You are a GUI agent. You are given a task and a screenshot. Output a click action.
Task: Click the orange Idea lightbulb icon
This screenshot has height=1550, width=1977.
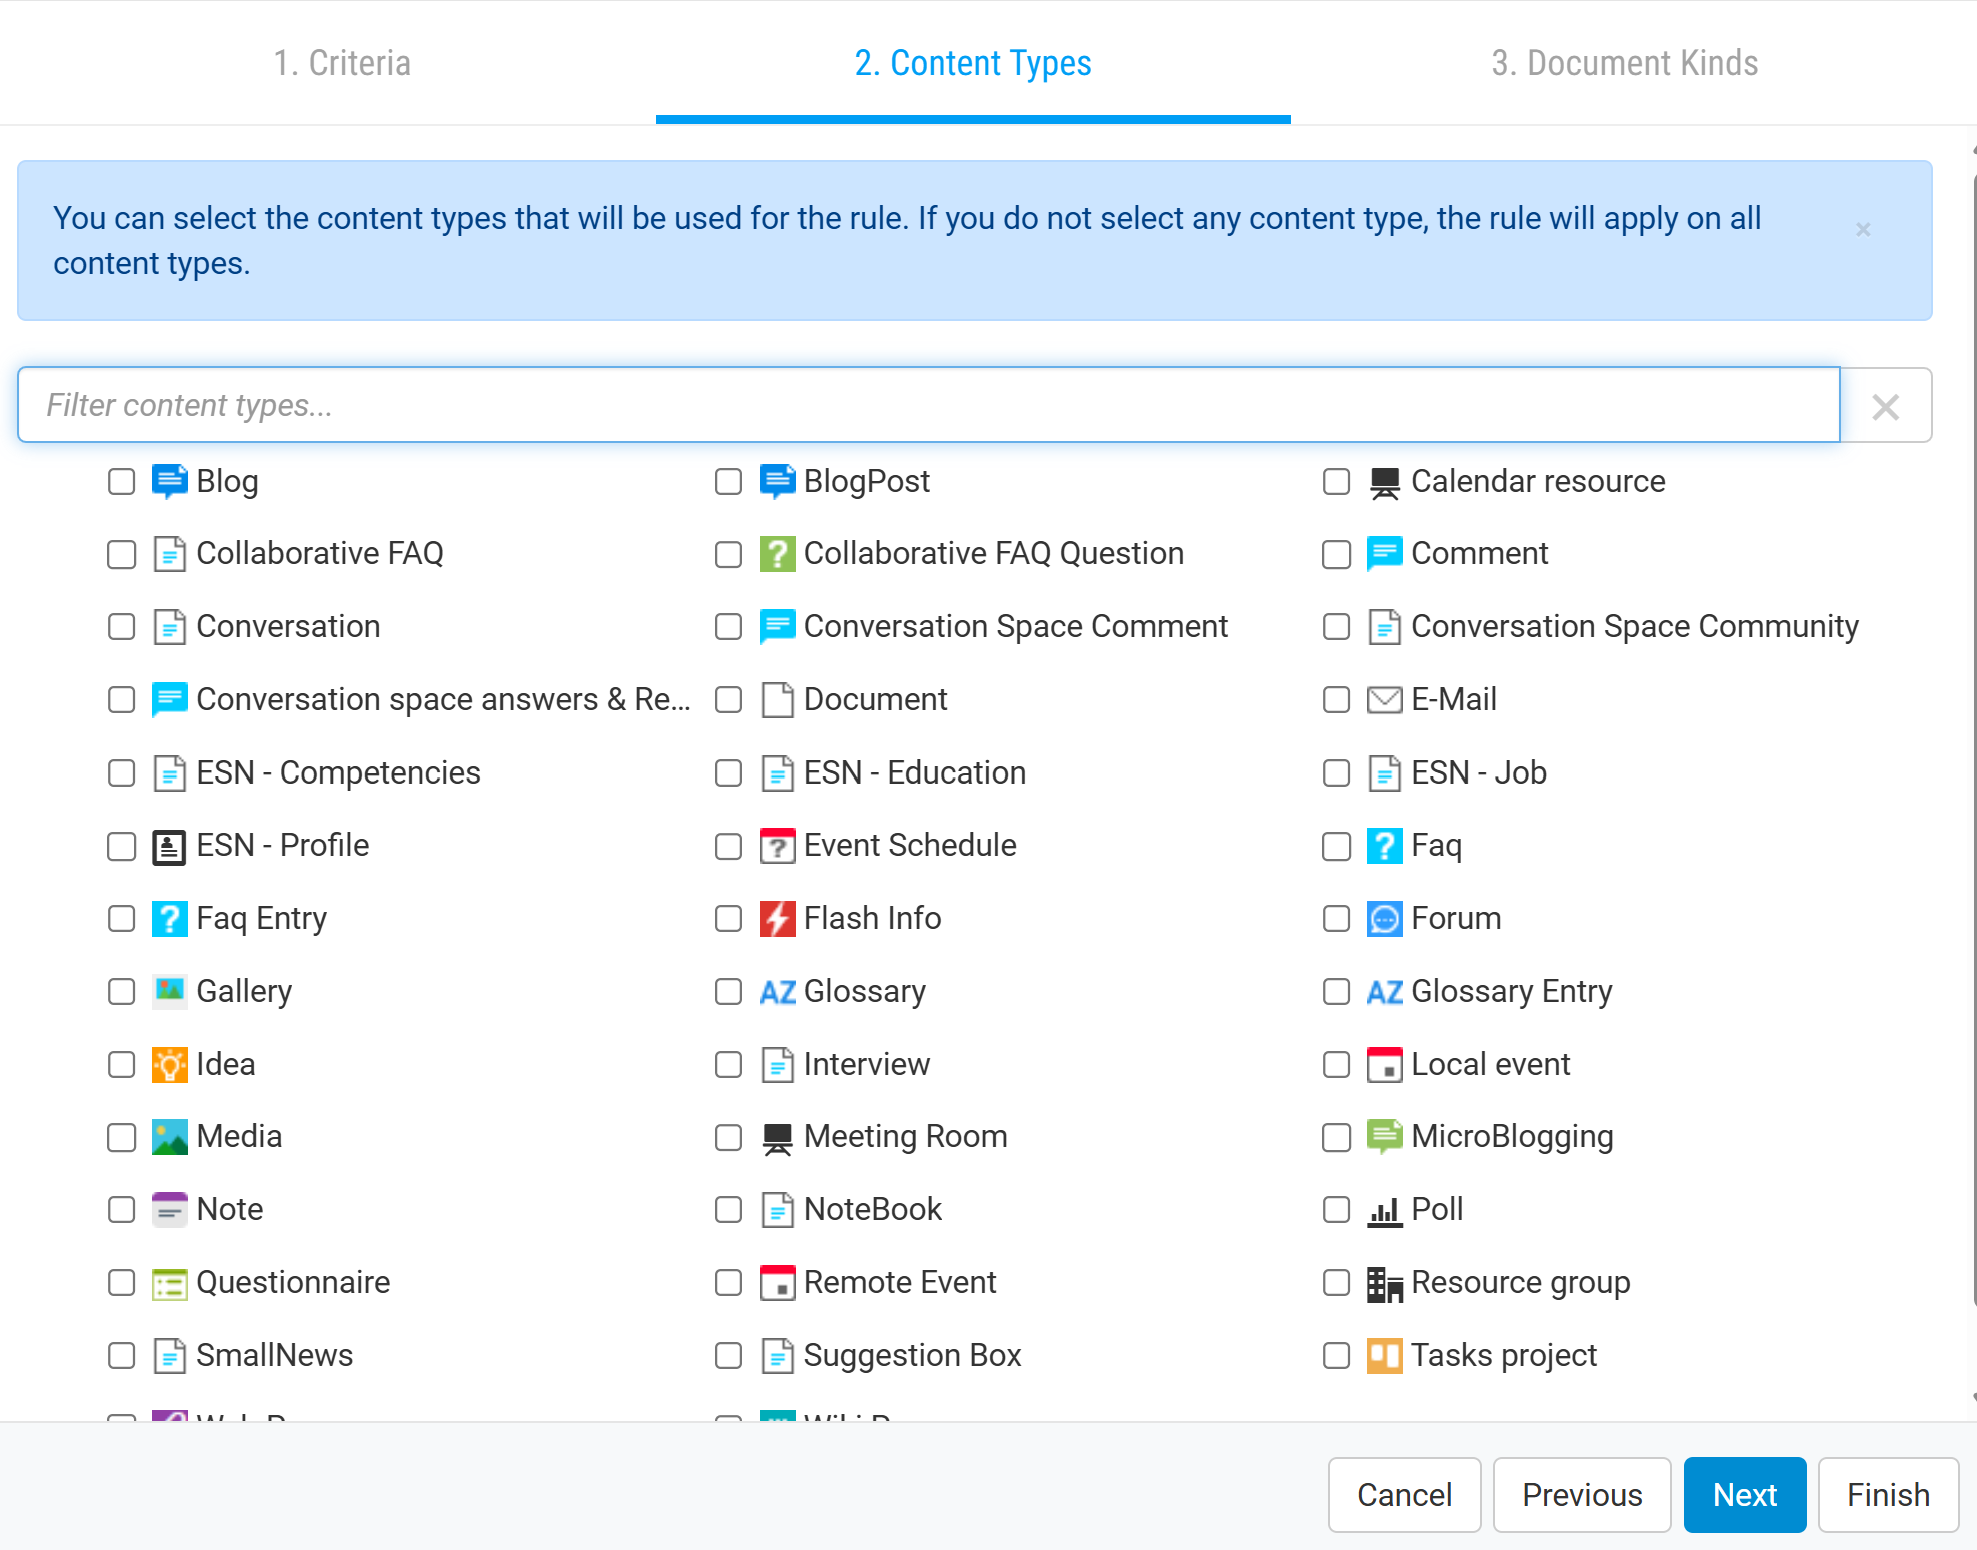[169, 1065]
